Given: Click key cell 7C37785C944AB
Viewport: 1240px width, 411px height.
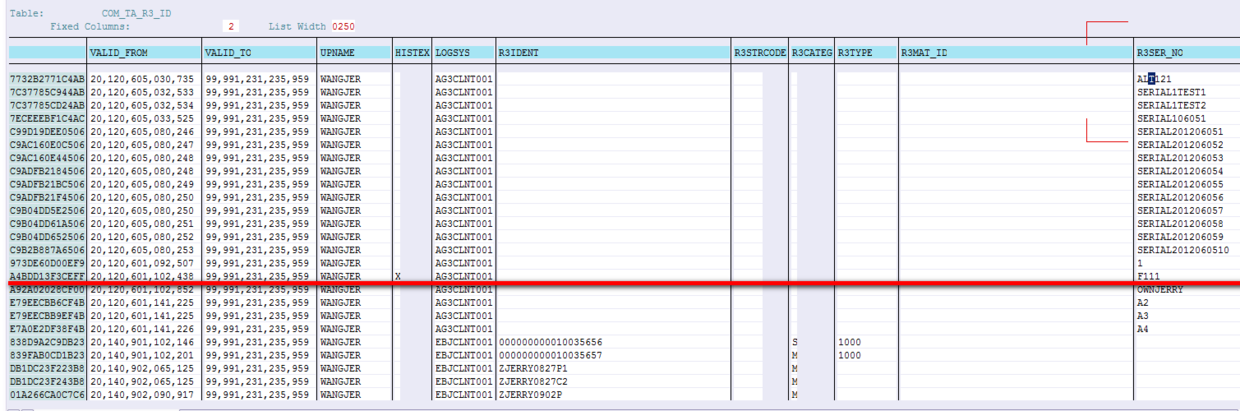Looking at the screenshot, I should 47,92.
